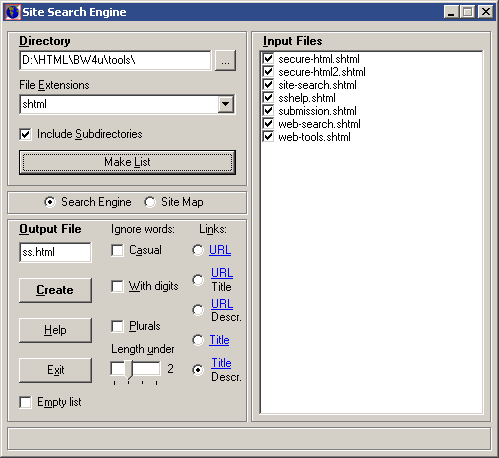The height and width of the screenshot is (458, 499).
Task: Click the Length under slider handle
Action: click(x=129, y=369)
